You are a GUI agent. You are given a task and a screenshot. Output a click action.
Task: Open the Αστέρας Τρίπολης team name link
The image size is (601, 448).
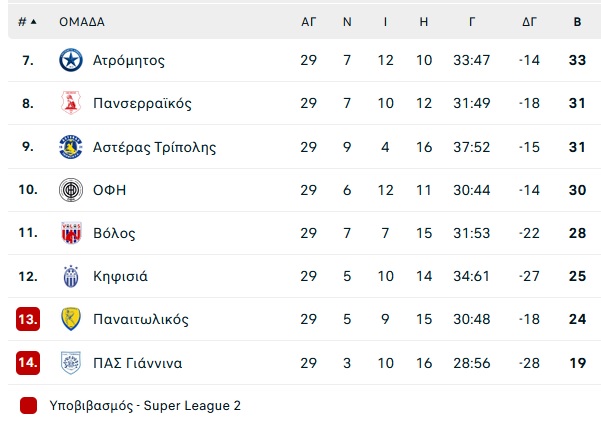pos(154,147)
